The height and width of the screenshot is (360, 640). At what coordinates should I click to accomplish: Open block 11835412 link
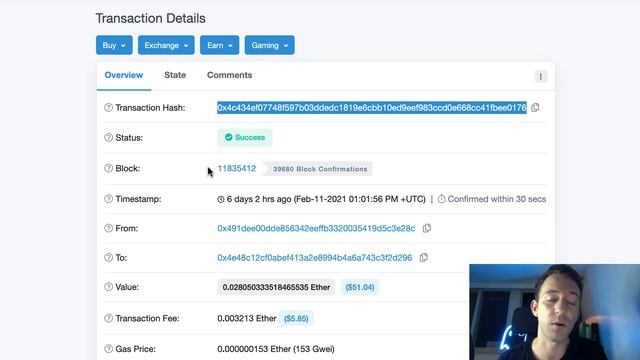[x=237, y=168]
